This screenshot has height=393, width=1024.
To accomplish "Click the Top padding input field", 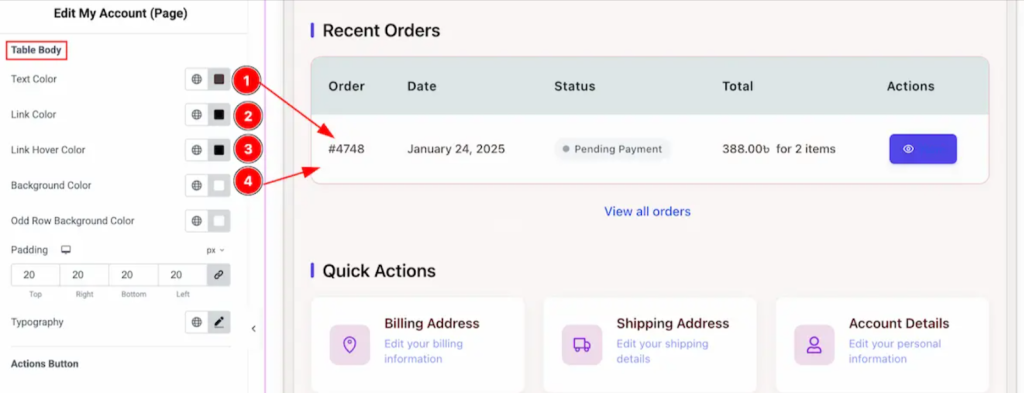I will pos(35,275).
